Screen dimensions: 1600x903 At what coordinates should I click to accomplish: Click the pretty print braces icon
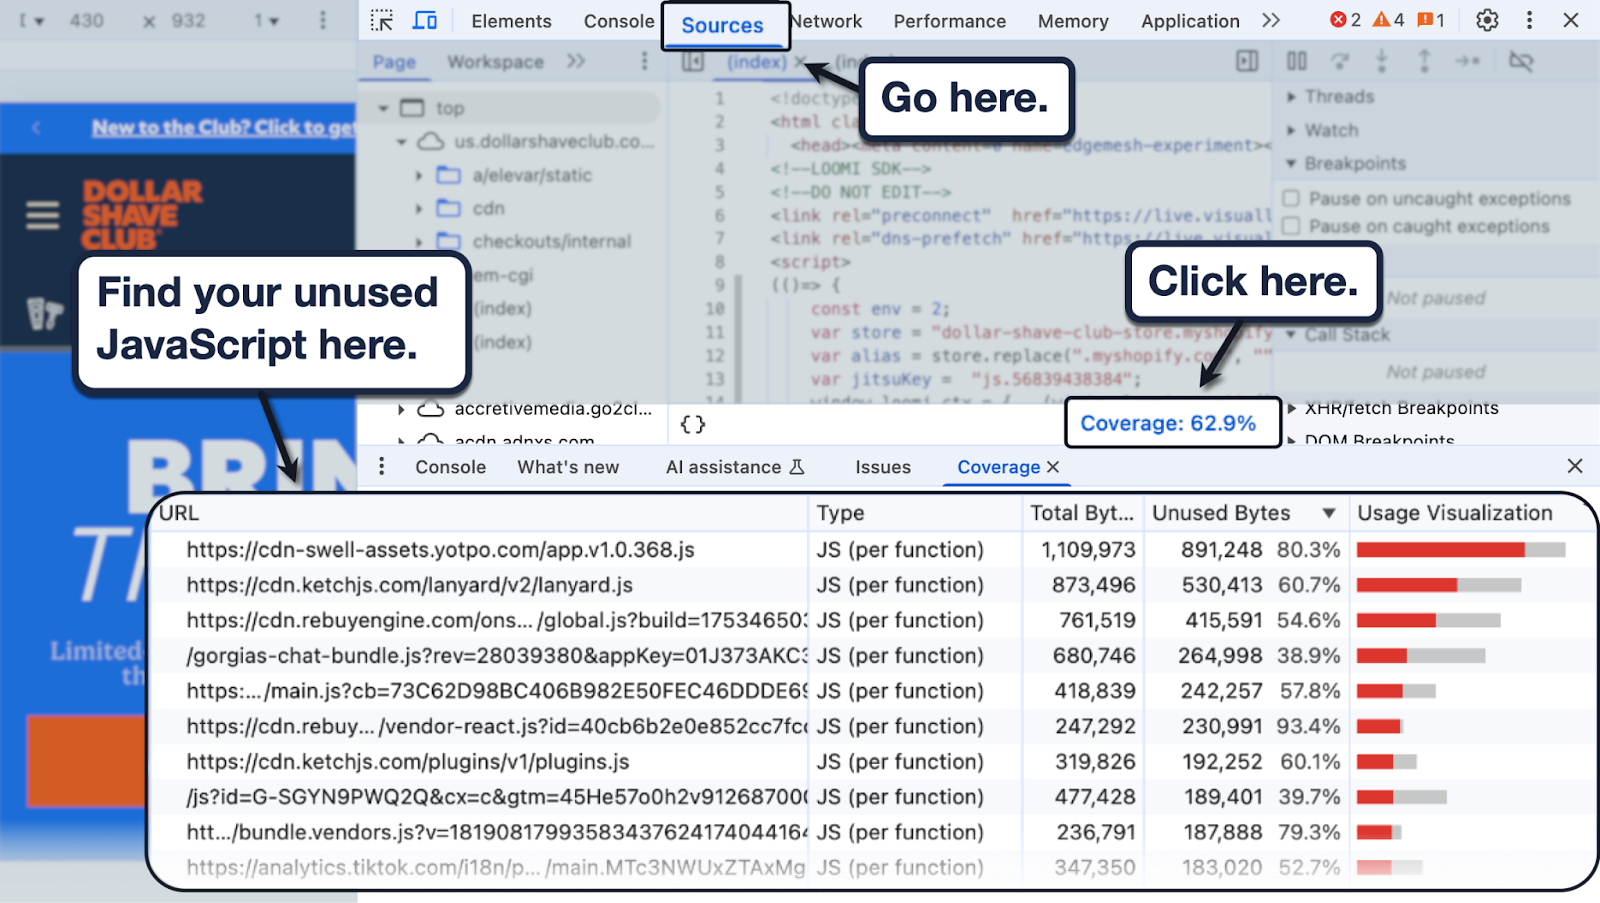[692, 424]
